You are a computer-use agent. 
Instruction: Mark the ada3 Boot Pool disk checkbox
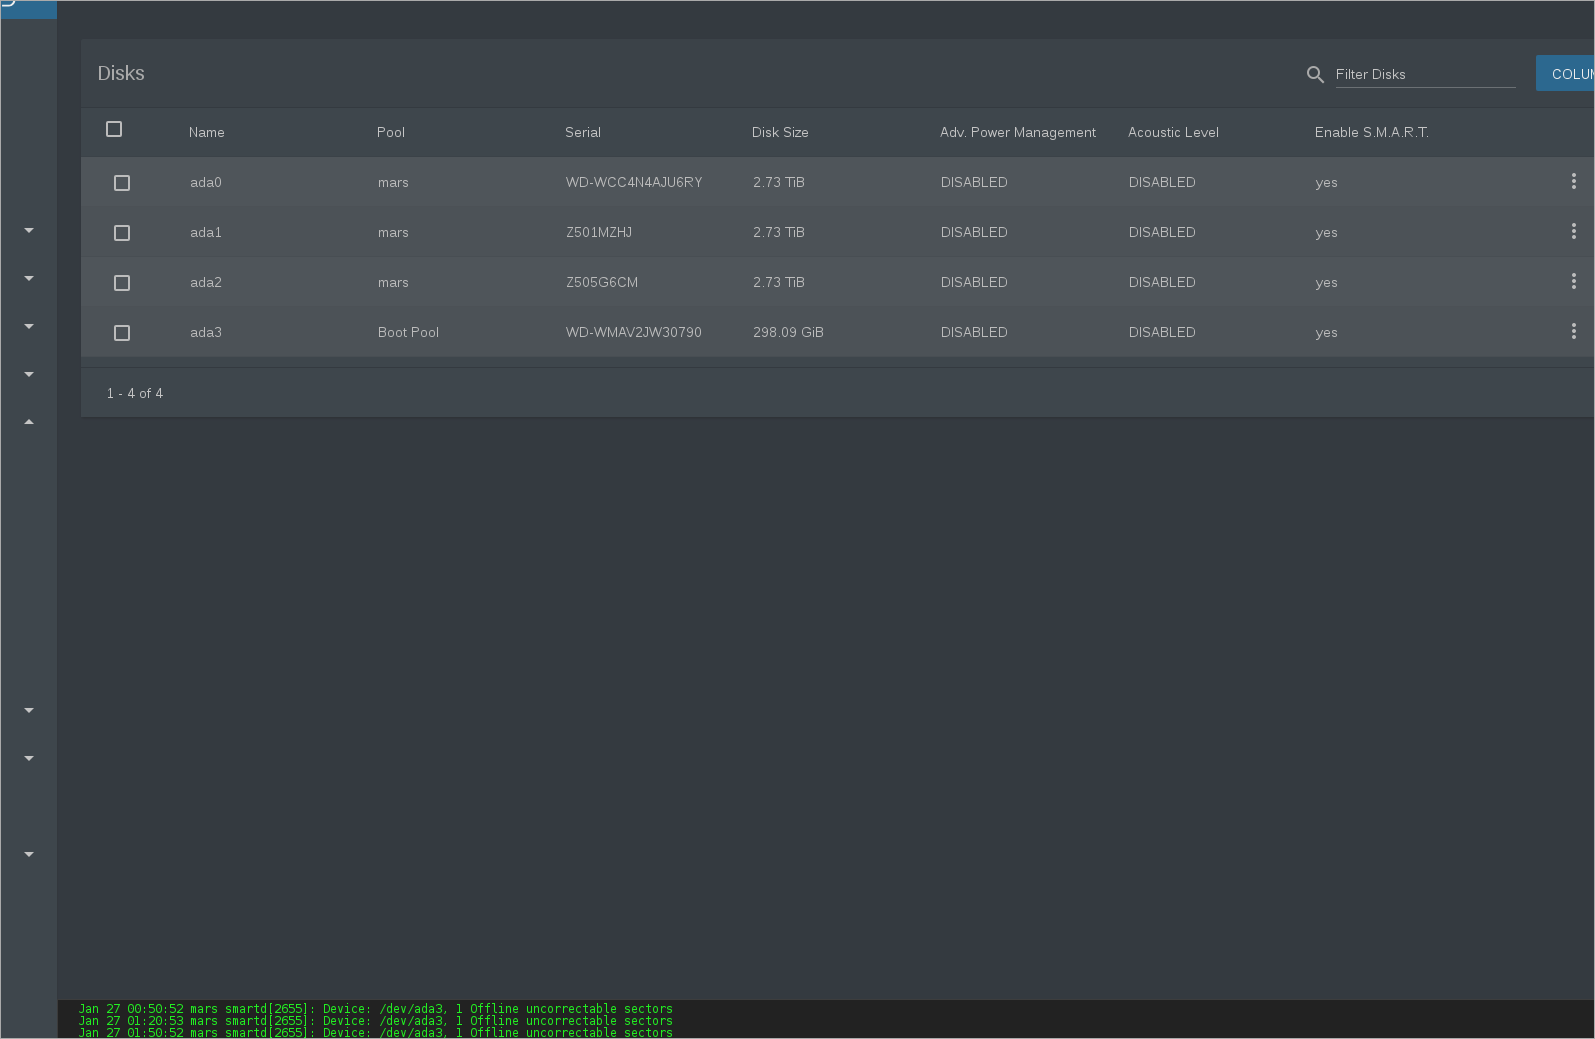122,333
